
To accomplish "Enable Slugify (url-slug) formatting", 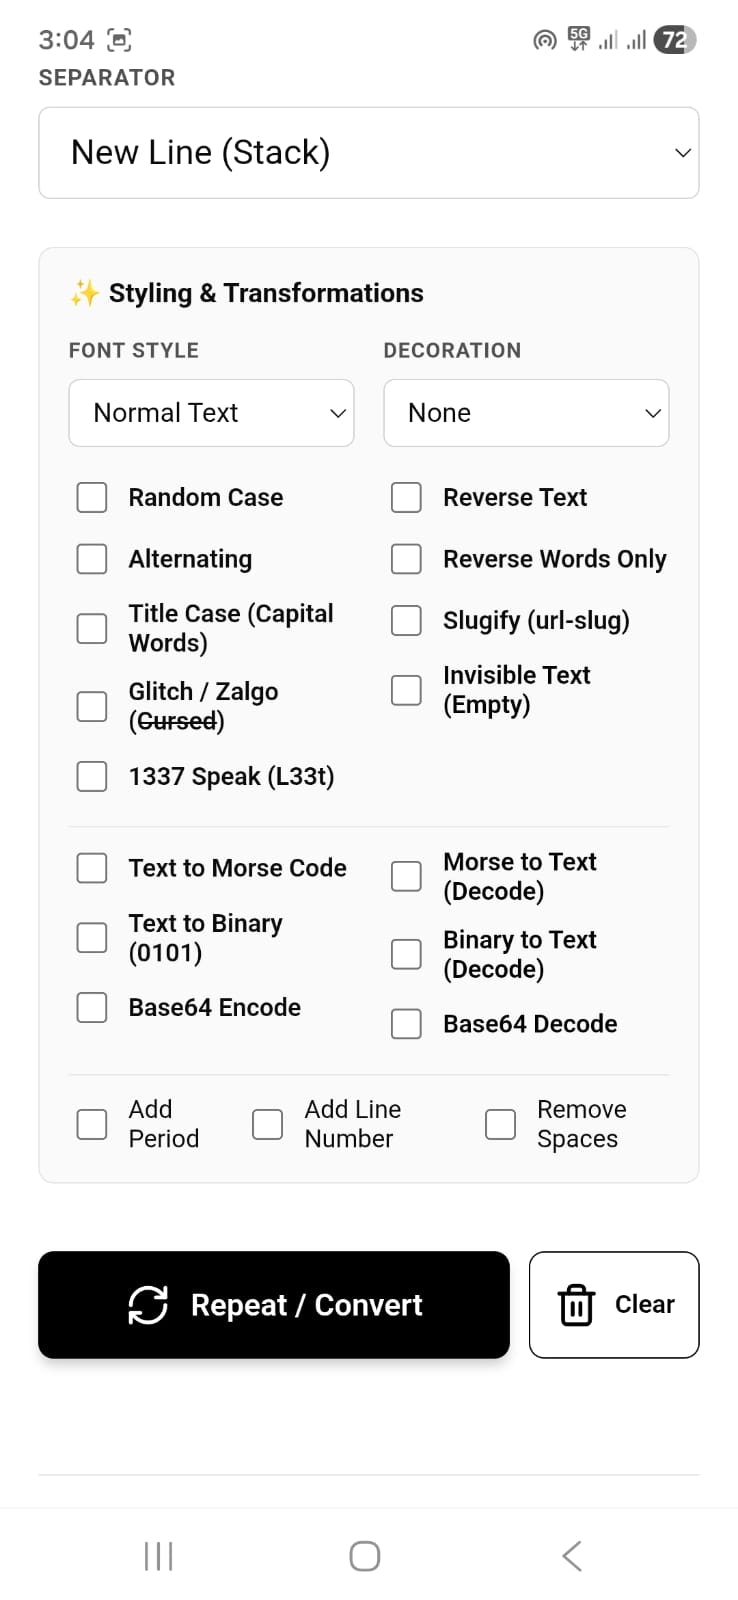I will pyautogui.click(x=406, y=620).
